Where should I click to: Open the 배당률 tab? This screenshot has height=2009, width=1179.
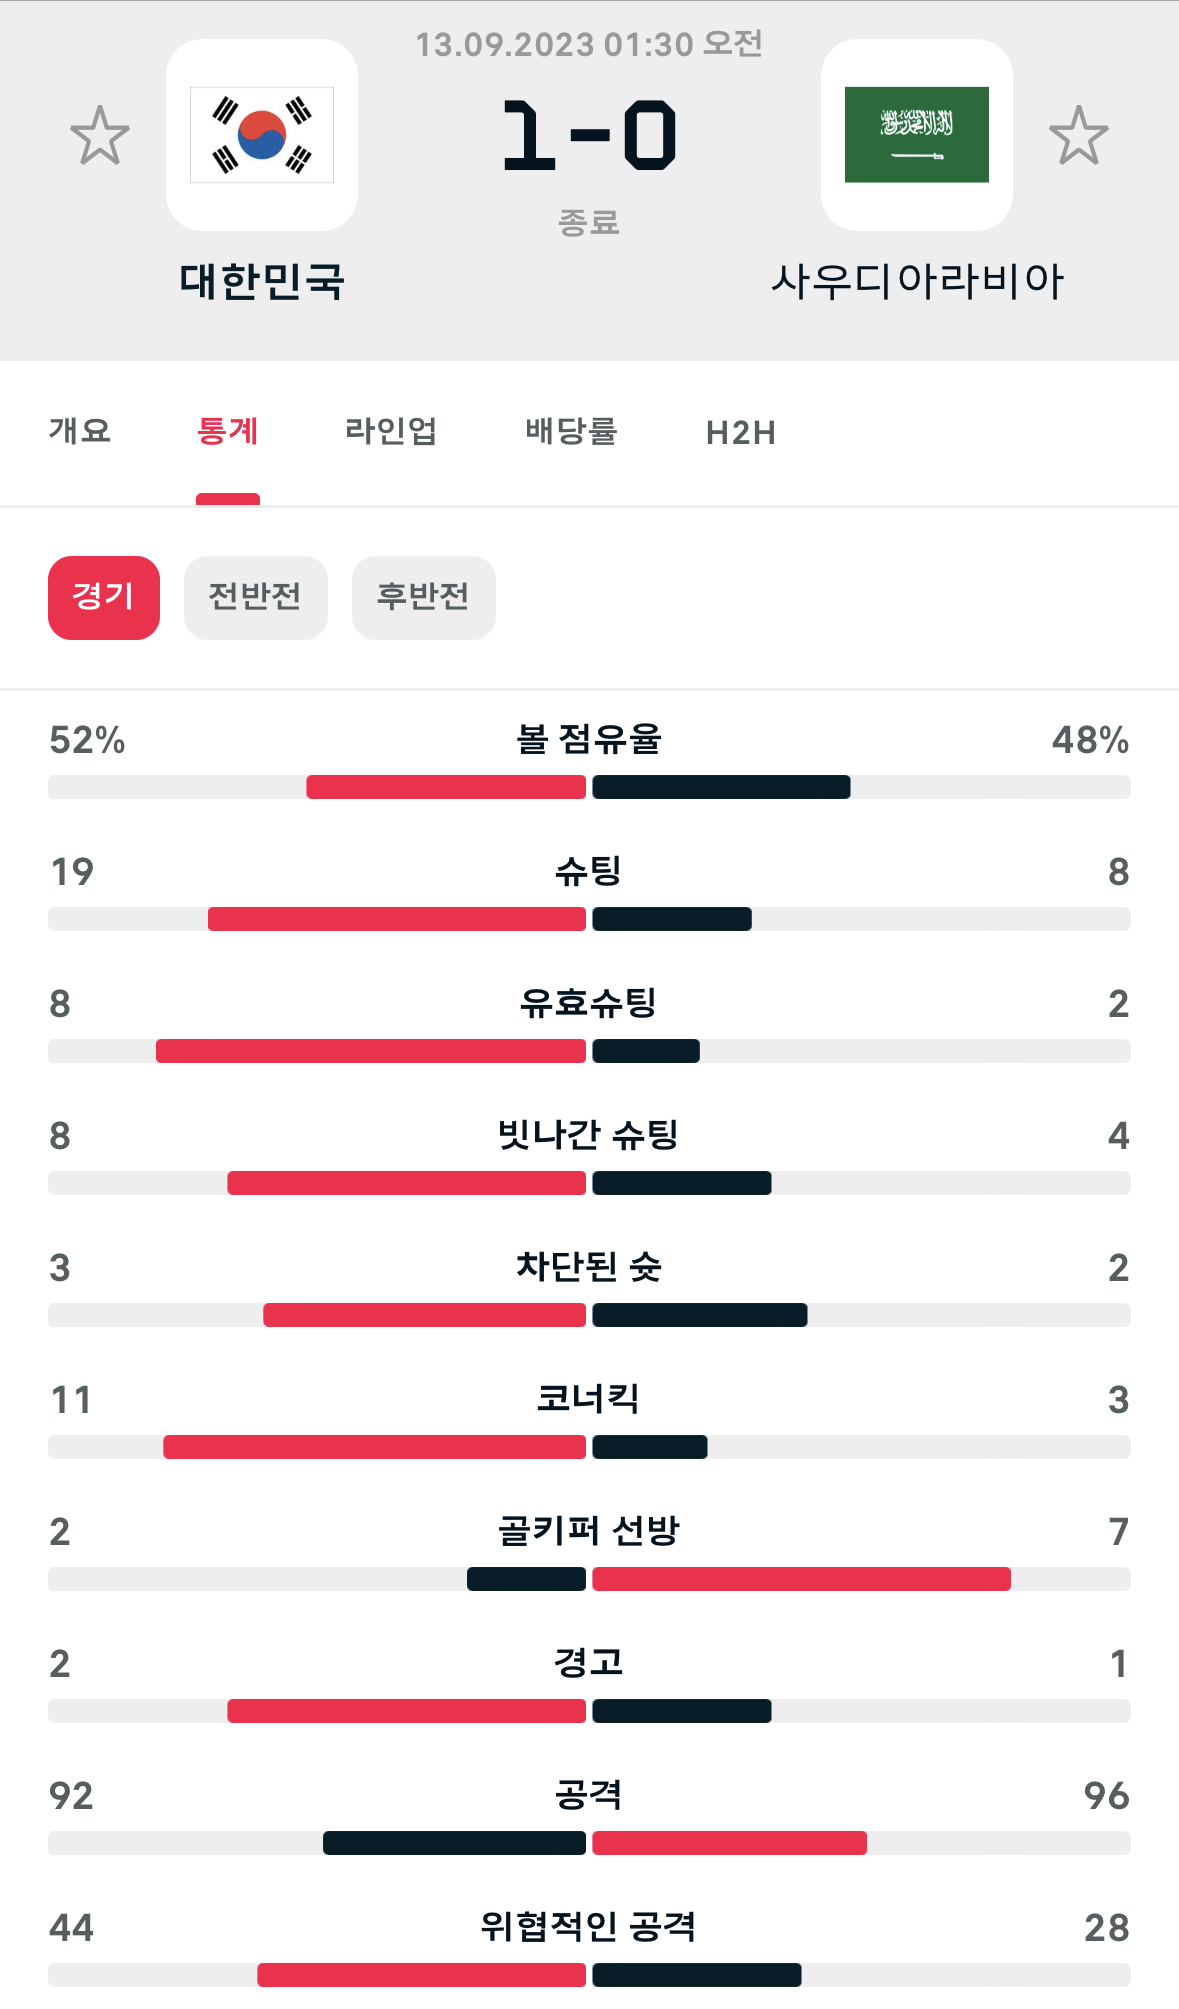click(571, 432)
